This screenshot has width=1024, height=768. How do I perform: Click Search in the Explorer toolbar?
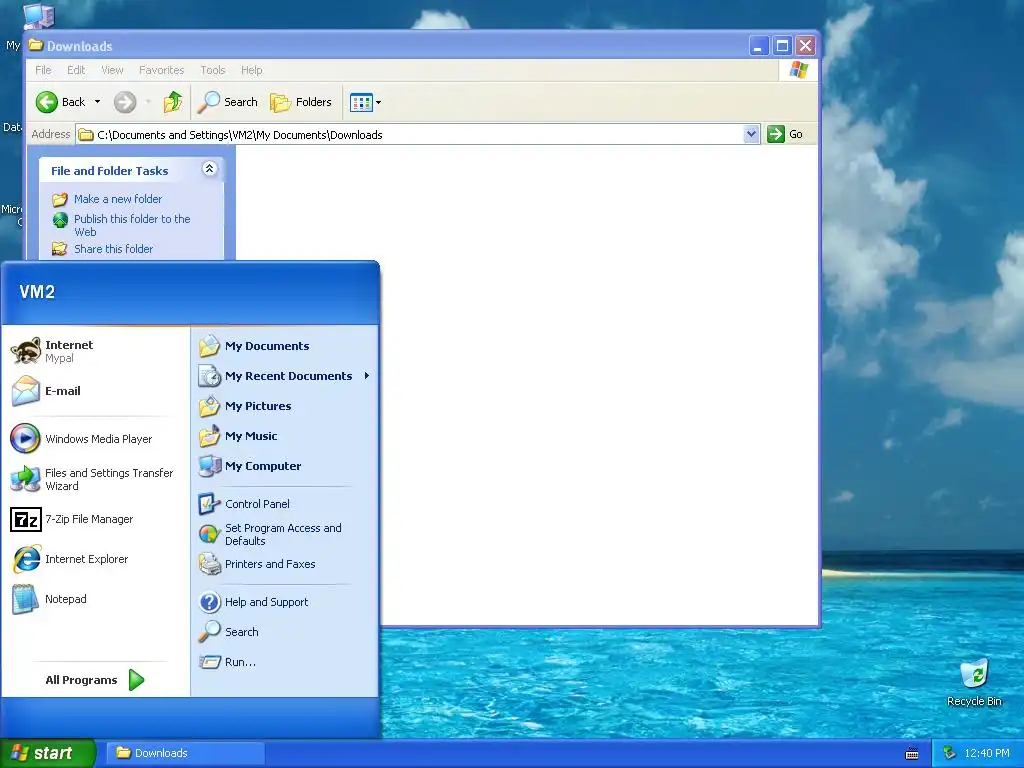[228, 102]
